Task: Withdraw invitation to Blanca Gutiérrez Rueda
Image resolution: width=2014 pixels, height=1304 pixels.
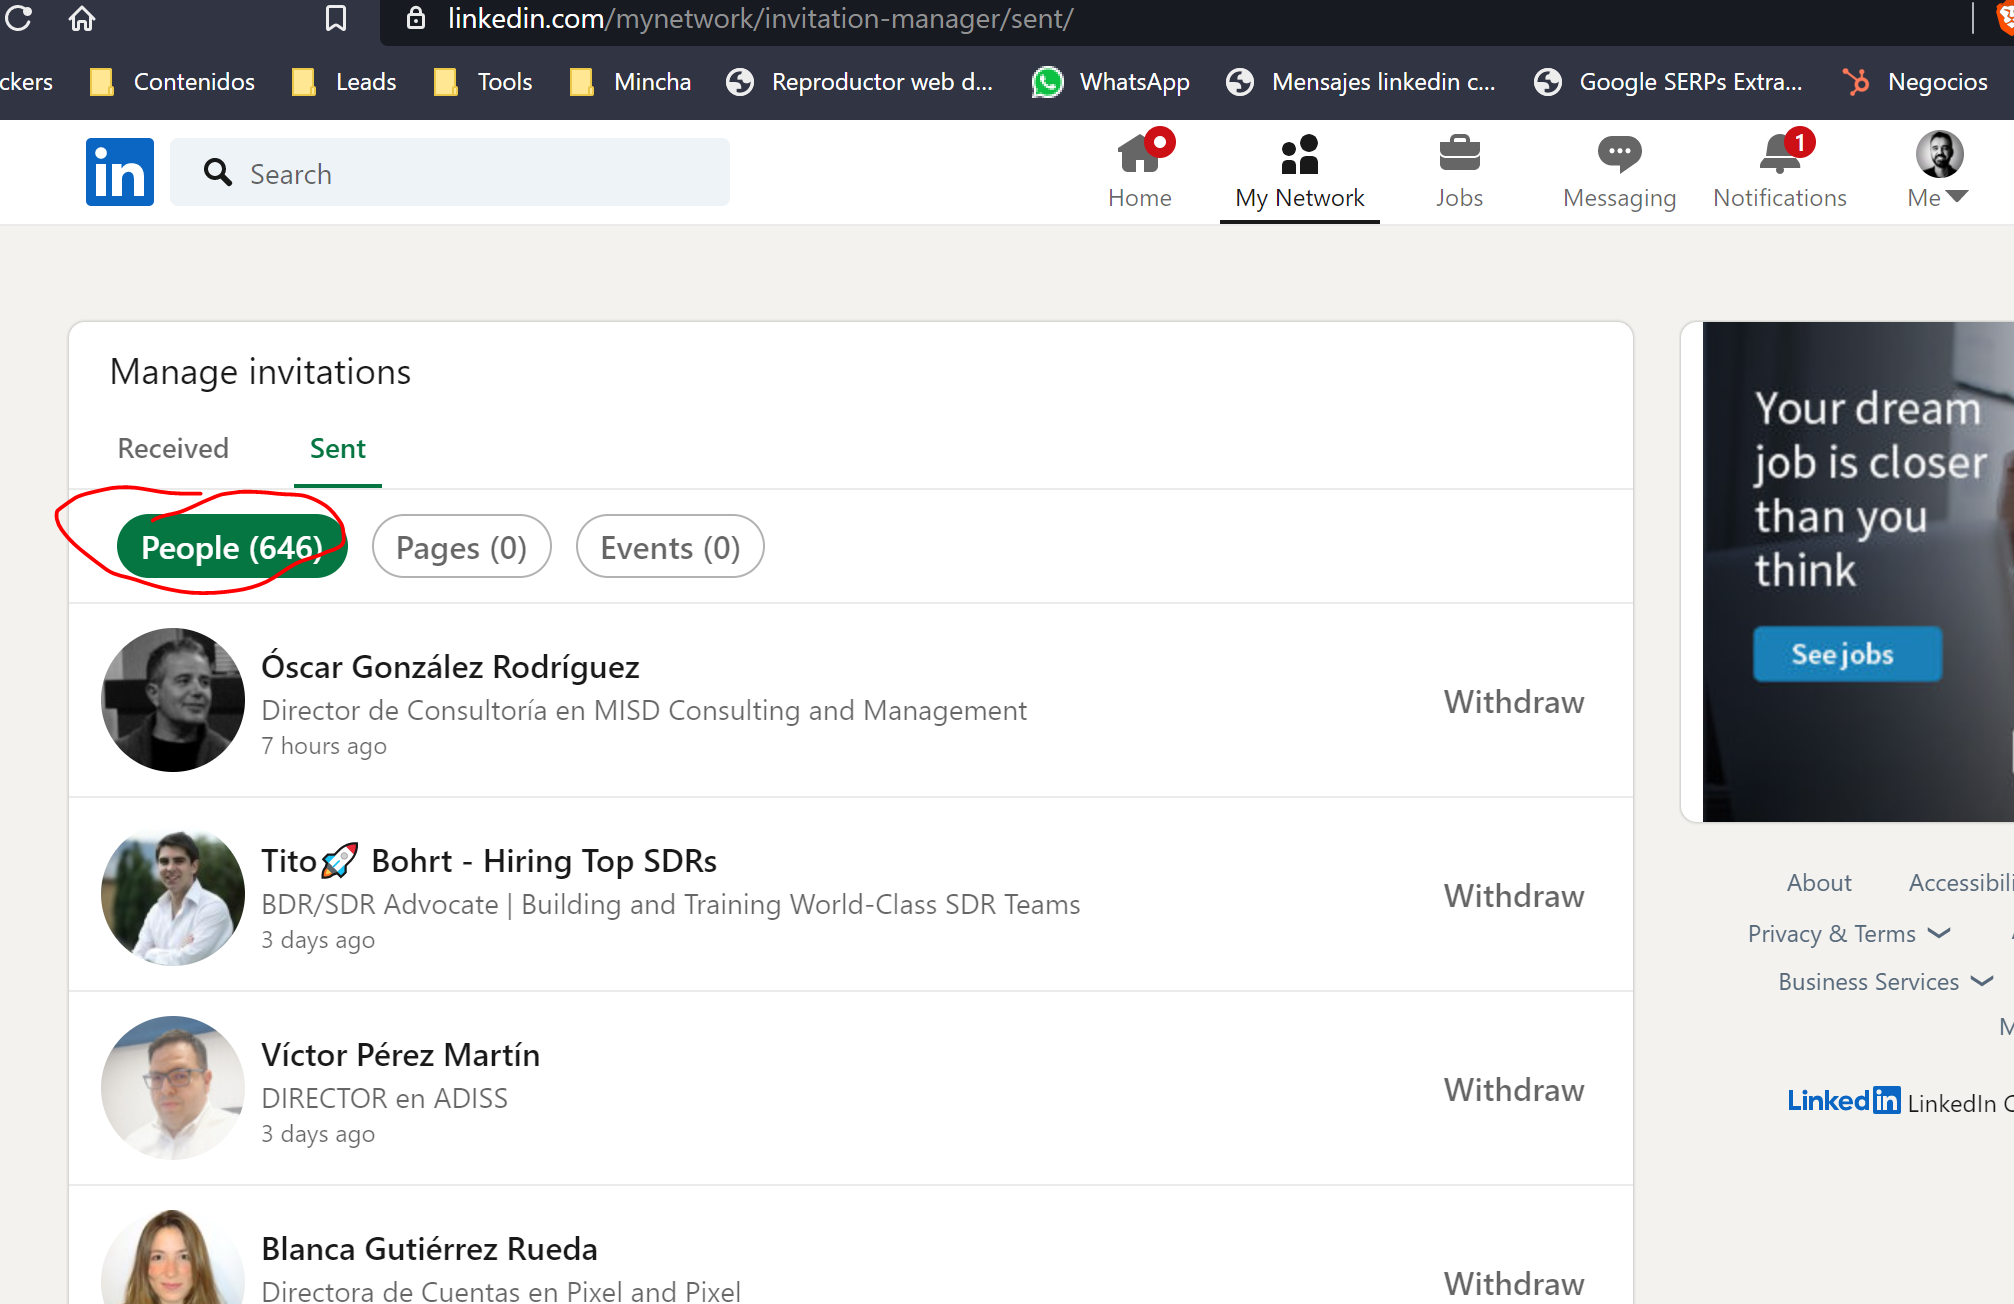Action: pyautogui.click(x=1514, y=1283)
